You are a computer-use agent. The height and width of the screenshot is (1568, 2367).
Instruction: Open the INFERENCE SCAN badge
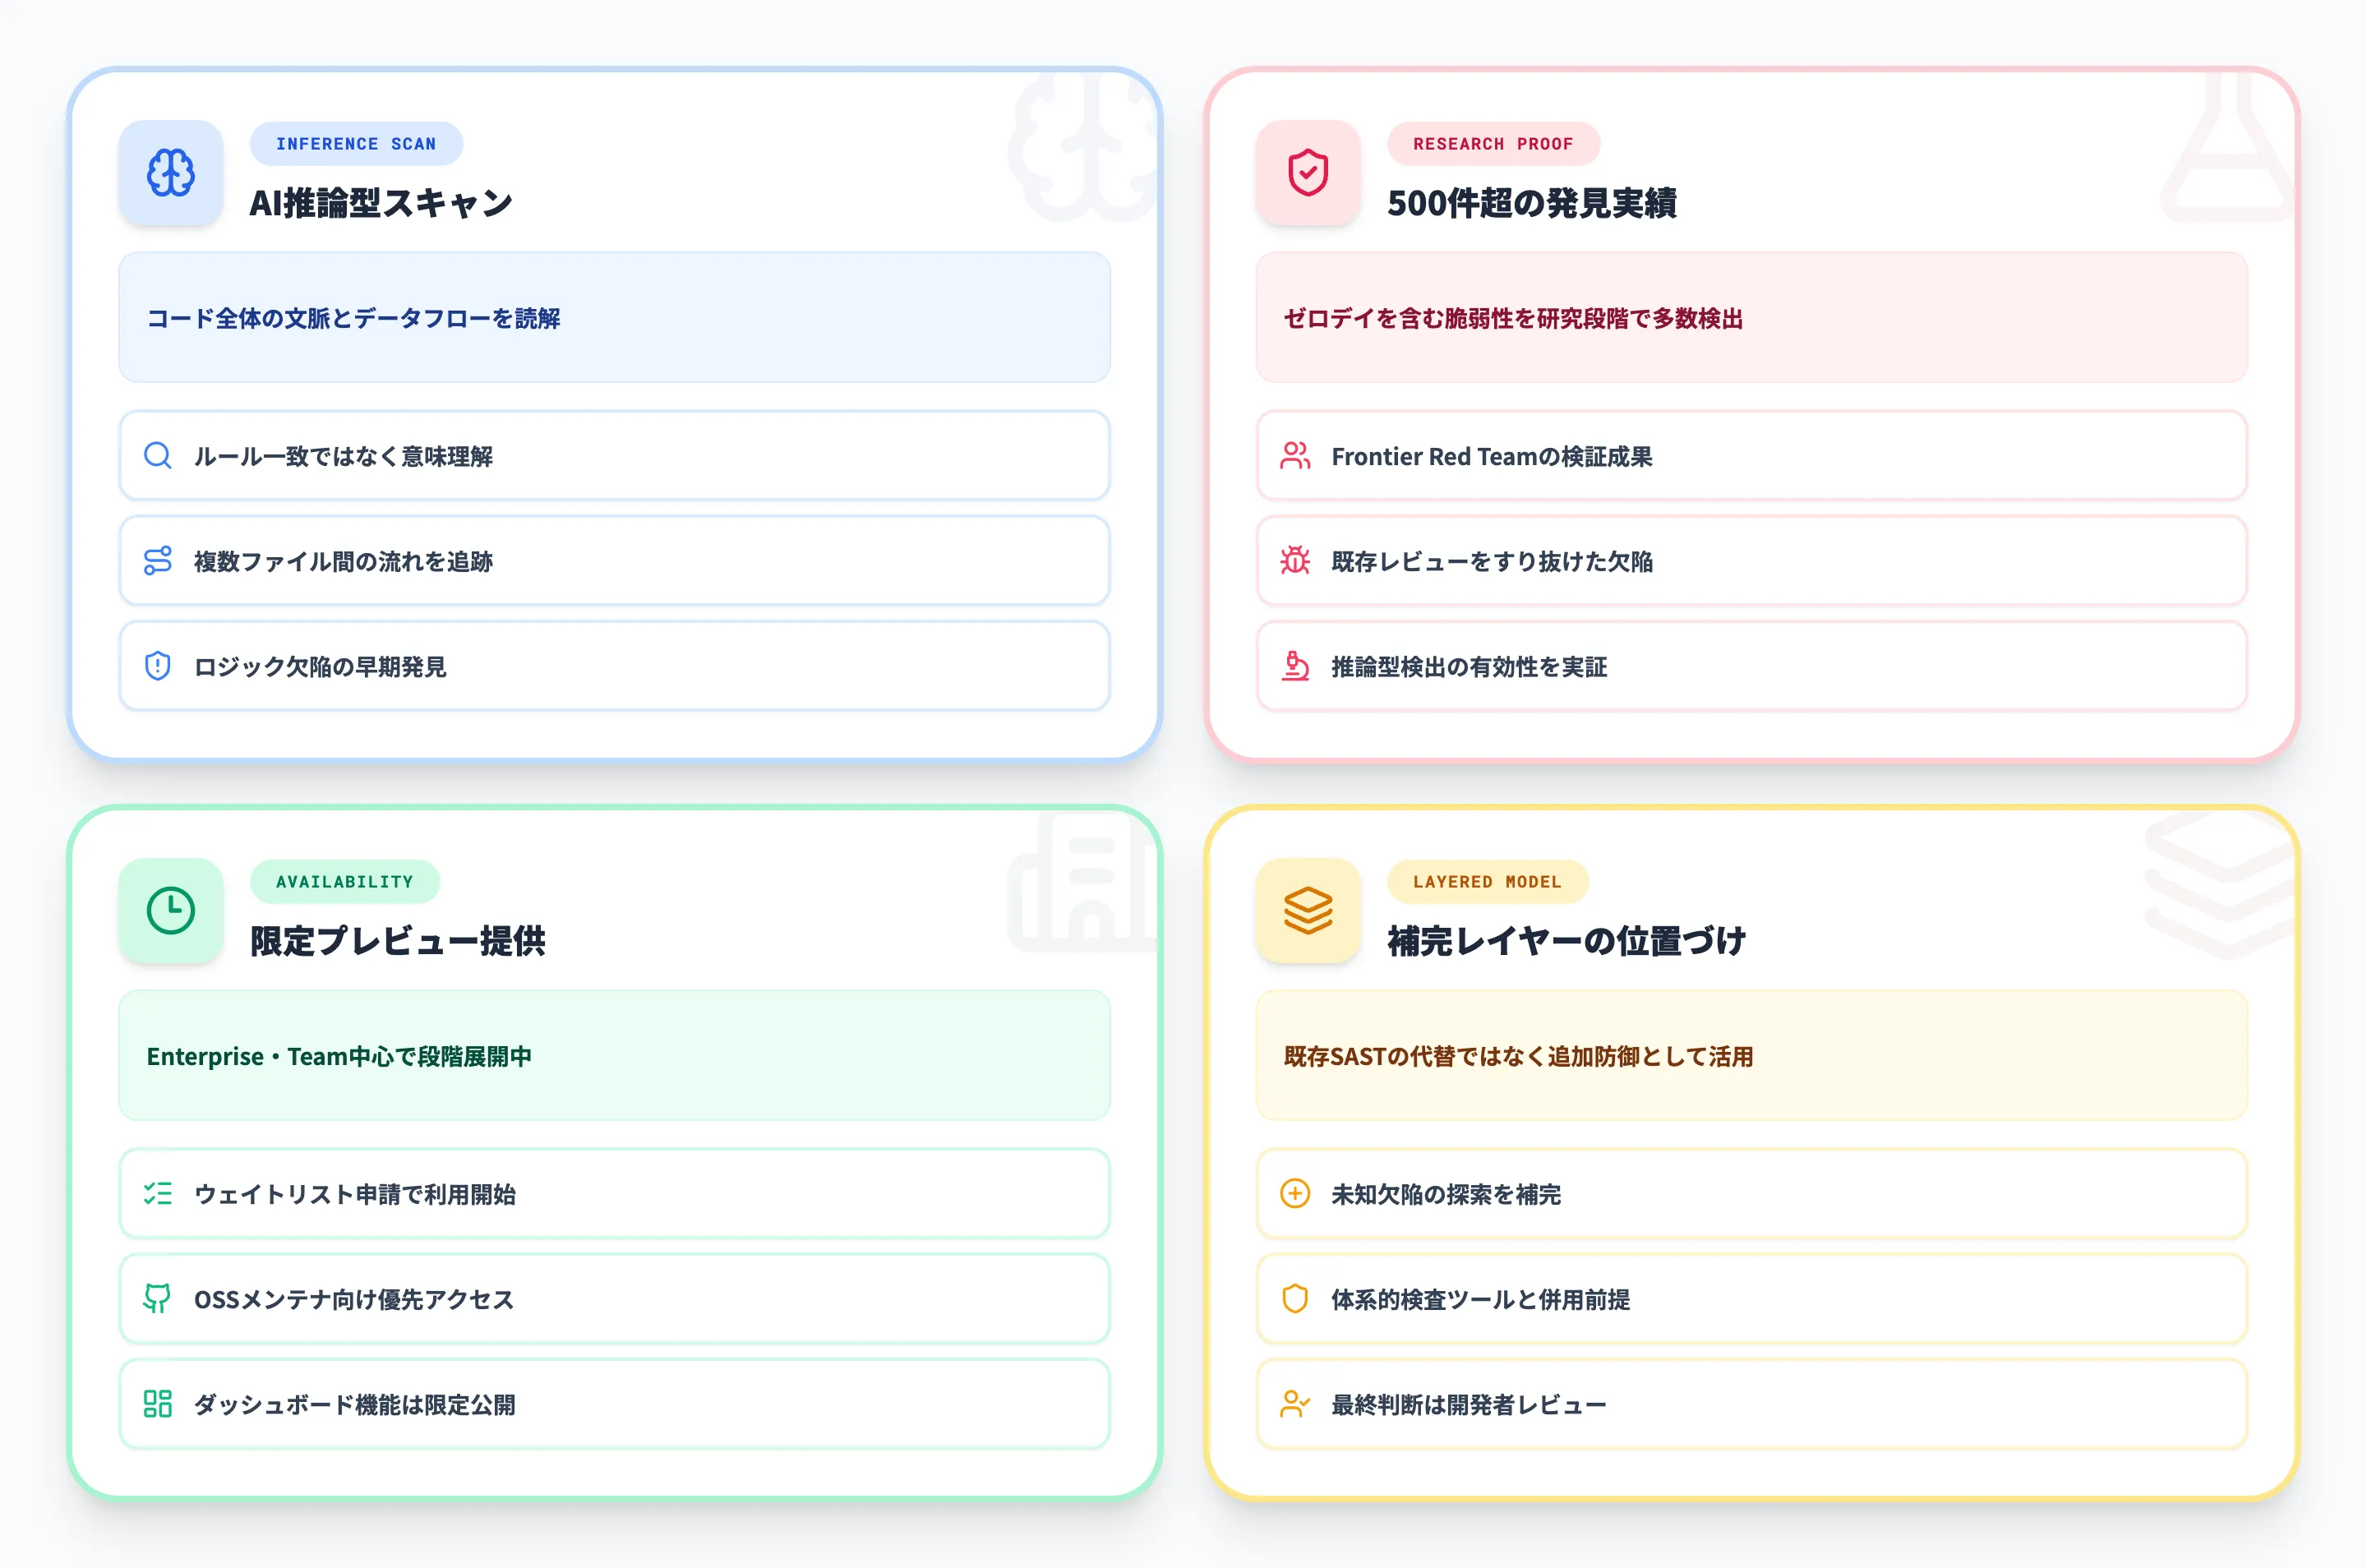pos(356,143)
